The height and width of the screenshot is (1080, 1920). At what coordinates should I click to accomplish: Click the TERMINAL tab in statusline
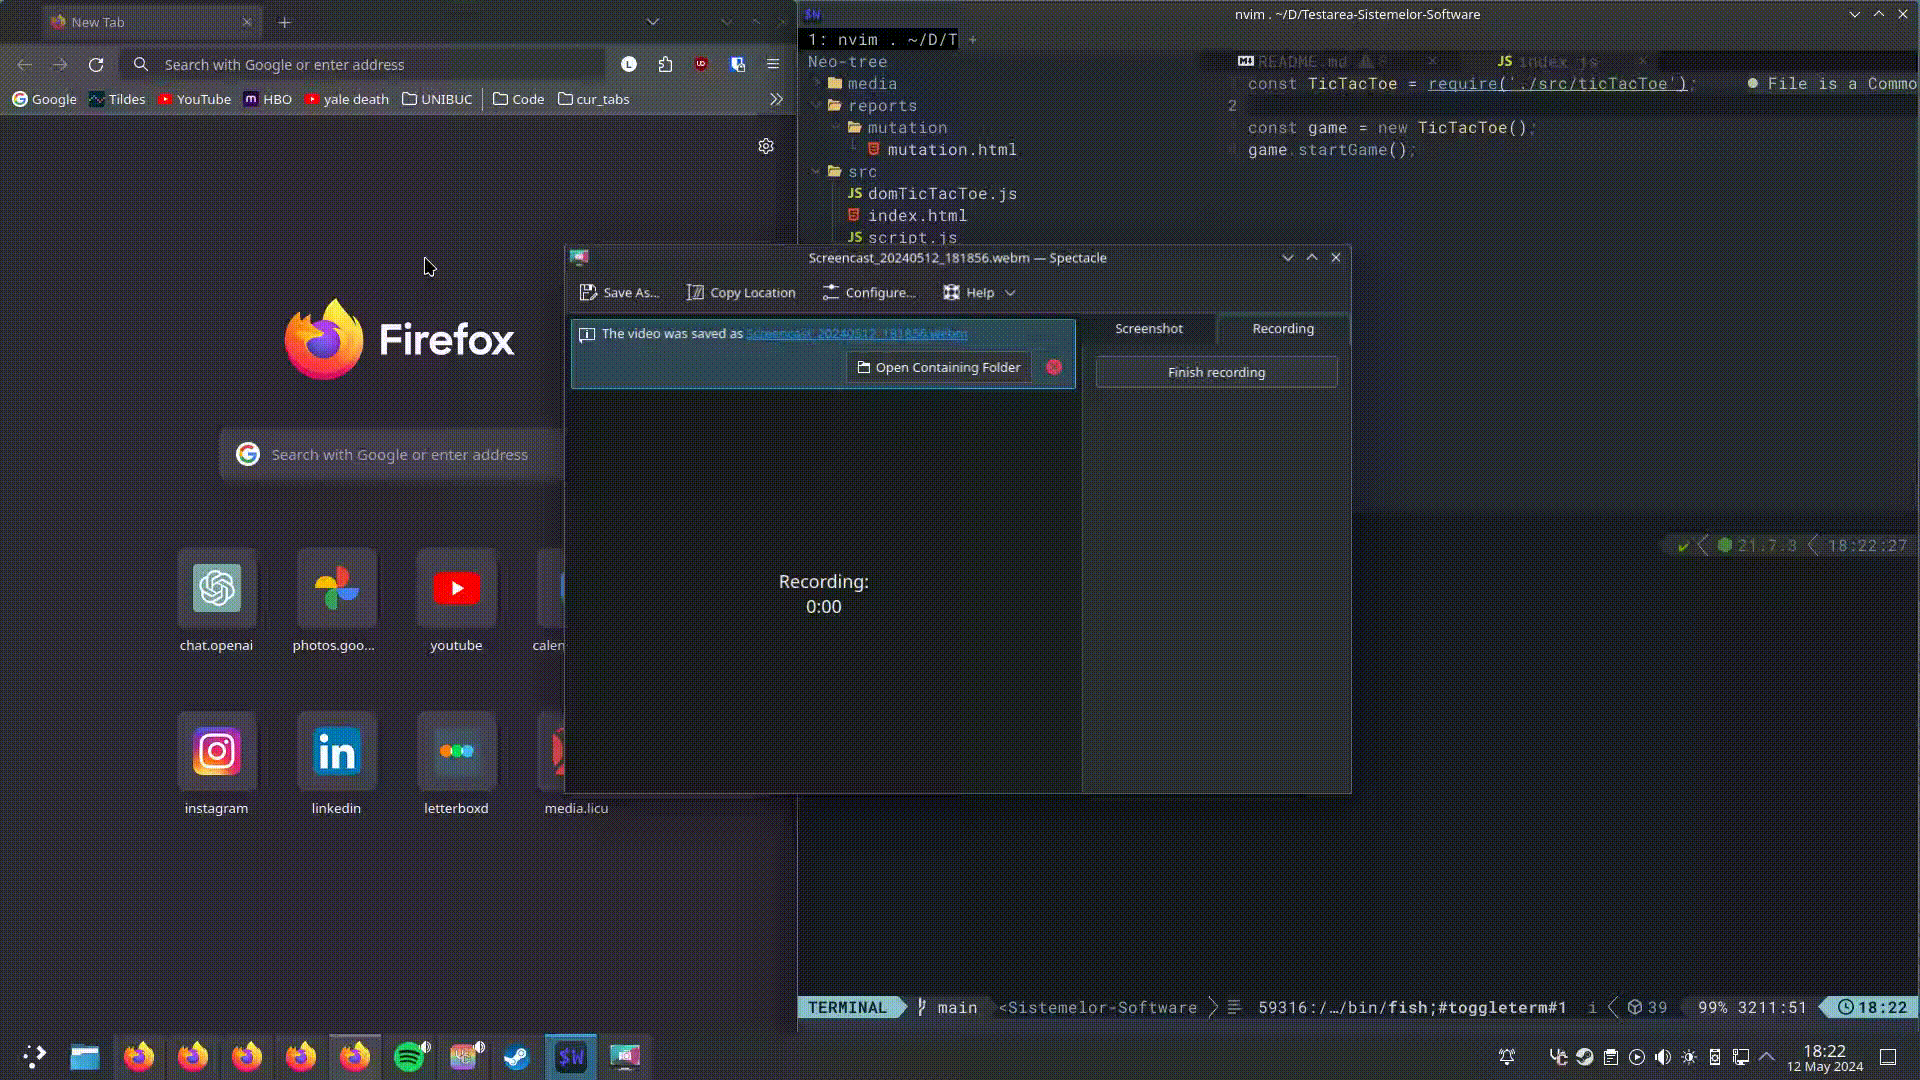(x=847, y=1006)
